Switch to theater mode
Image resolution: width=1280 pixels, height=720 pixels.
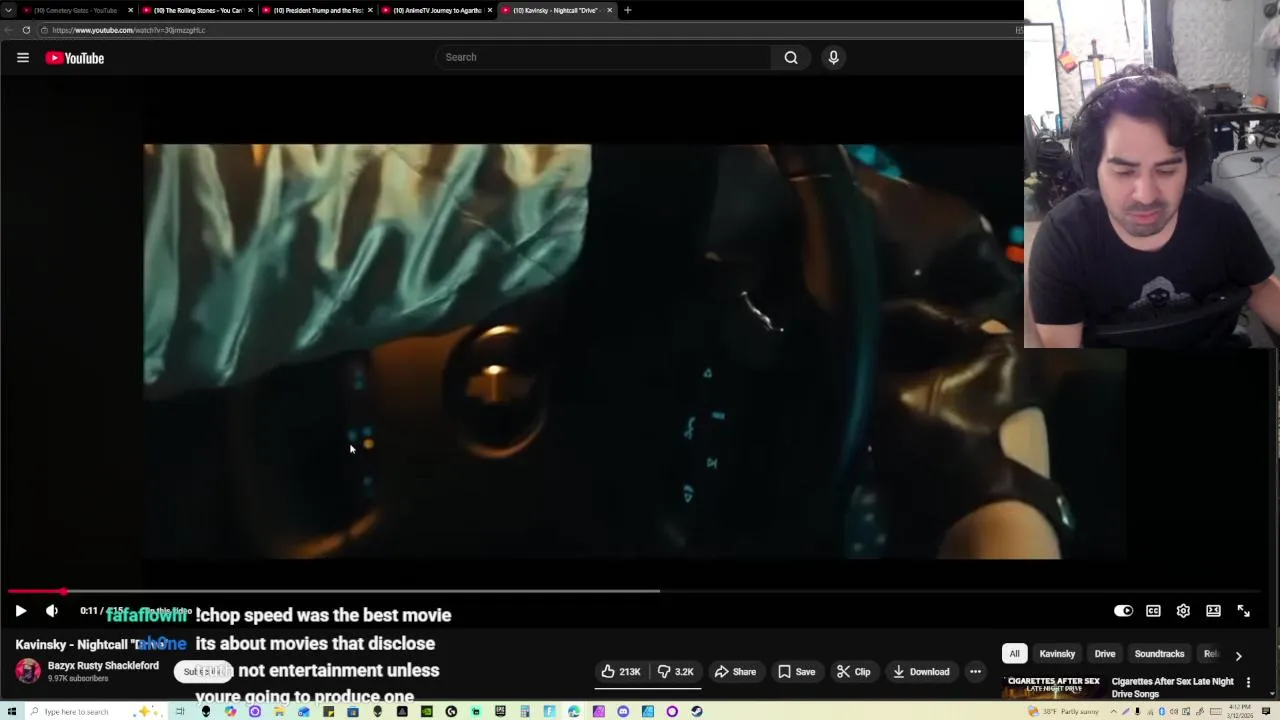(1213, 611)
